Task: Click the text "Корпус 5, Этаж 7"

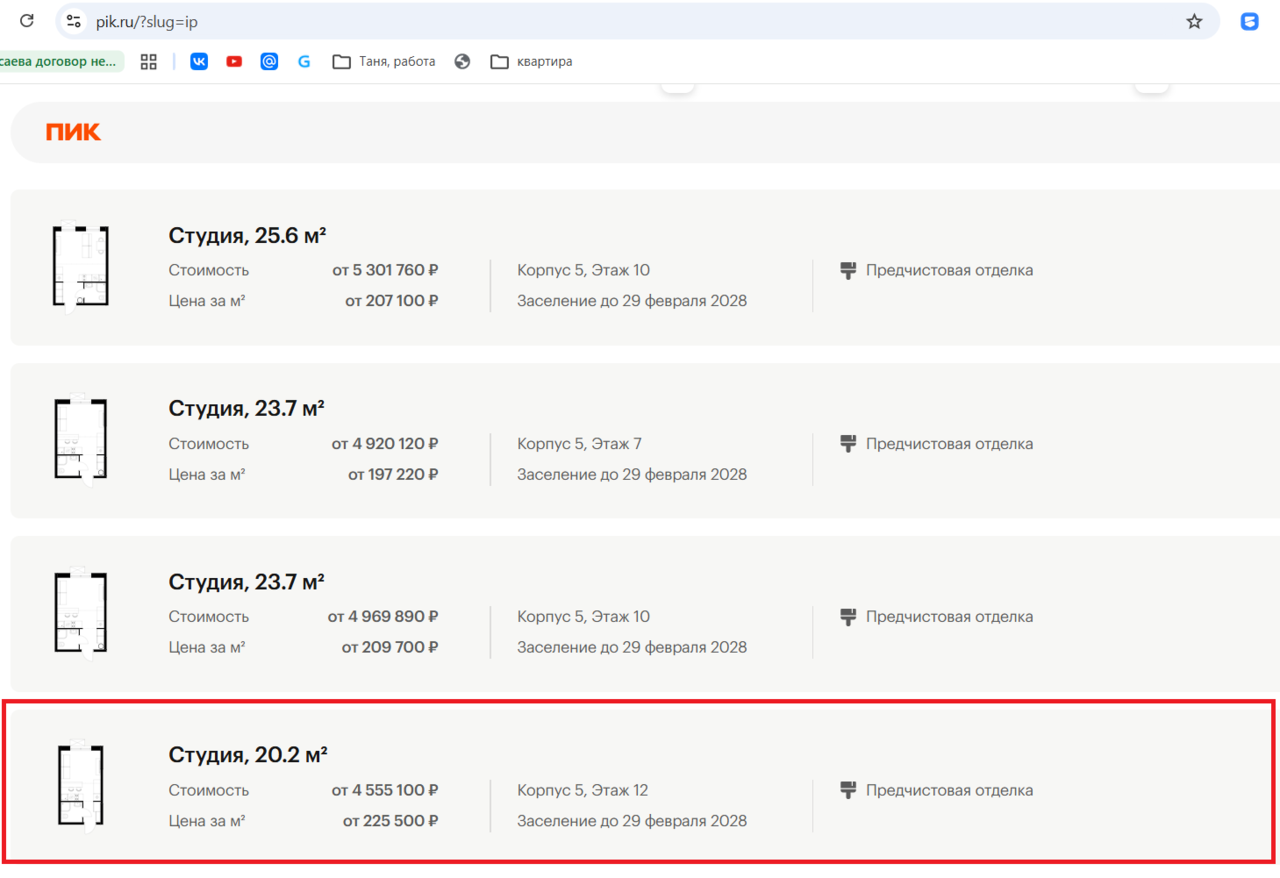Action: point(580,444)
